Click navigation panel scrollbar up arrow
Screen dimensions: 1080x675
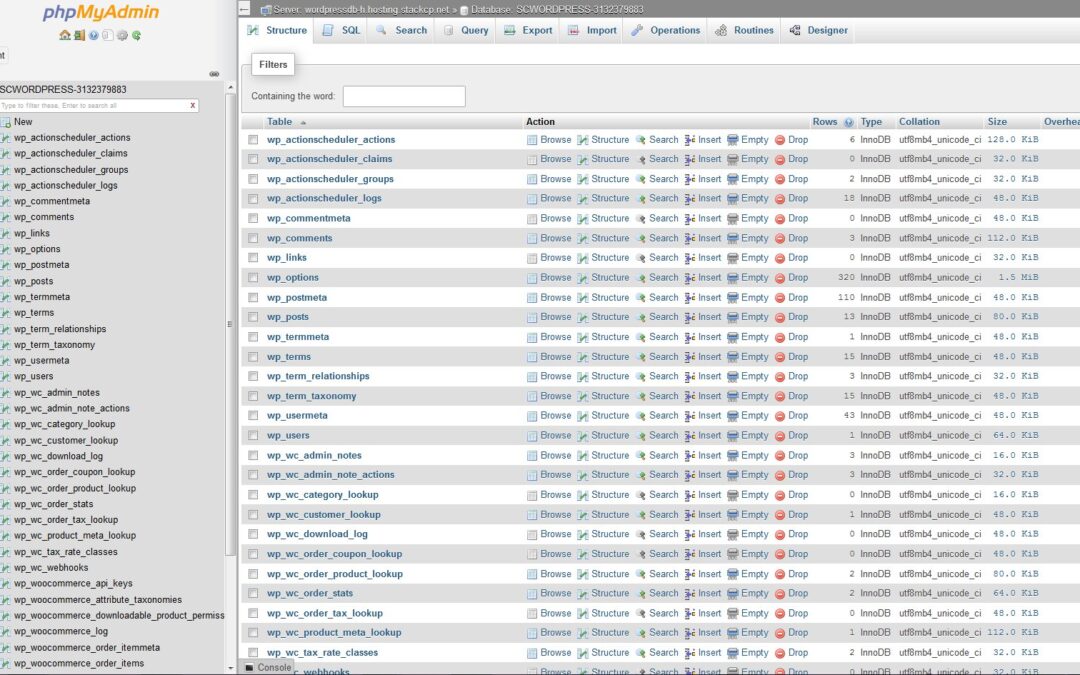(230, 87)
